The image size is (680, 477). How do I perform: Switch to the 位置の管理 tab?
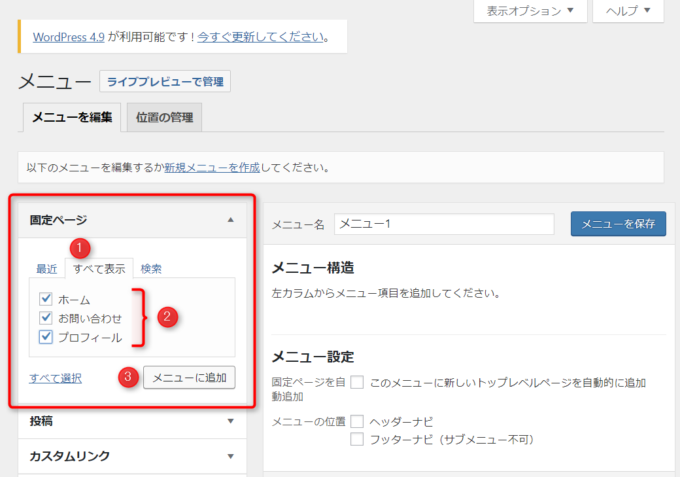point(165,118)
